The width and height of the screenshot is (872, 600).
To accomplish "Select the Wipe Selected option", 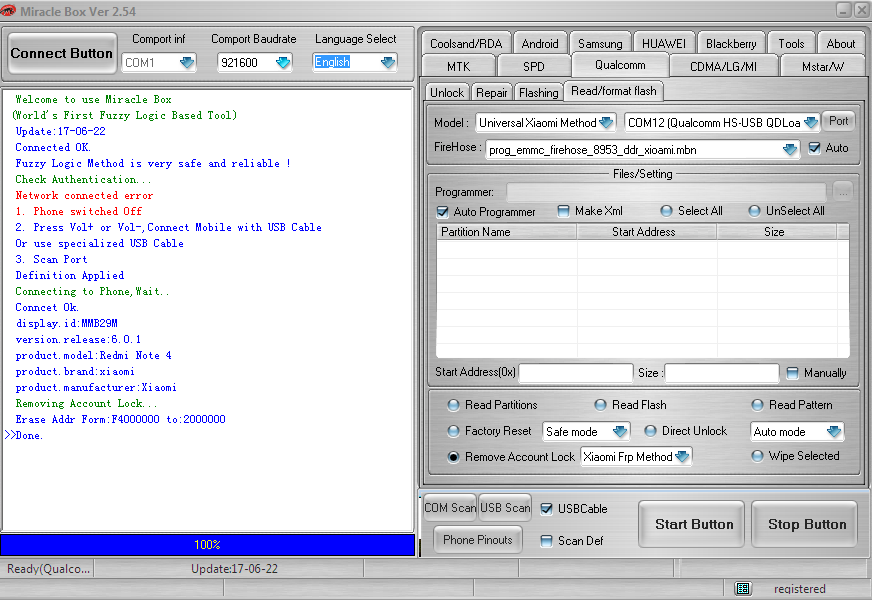I will [x=757, y=457].
